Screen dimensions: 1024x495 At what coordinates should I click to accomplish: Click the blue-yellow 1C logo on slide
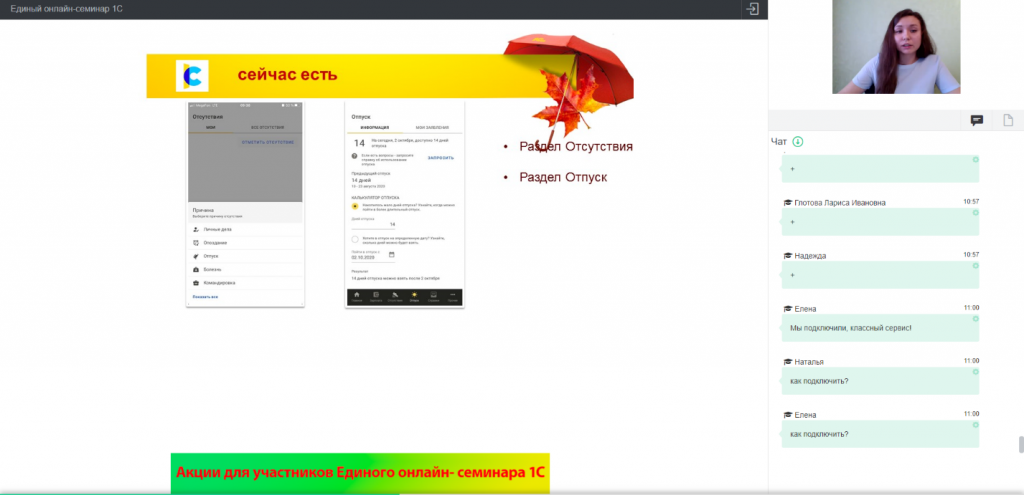tap(191, 76)
